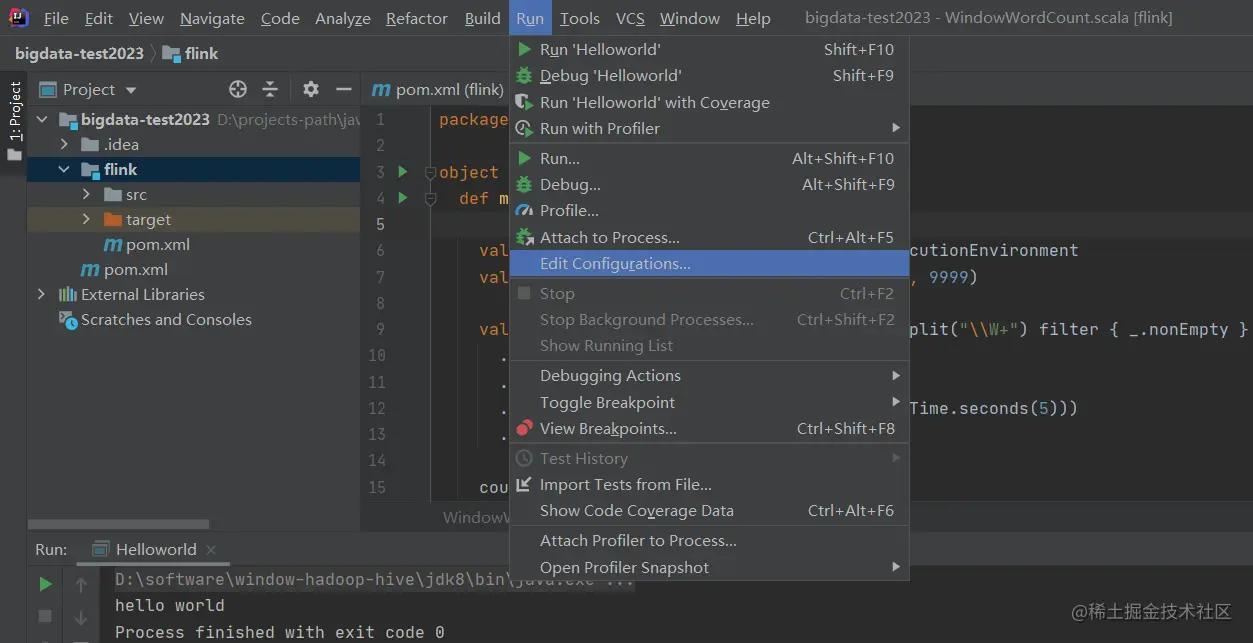This screenshot has height=643, width=1253.
Task: Collapse the flink module node
Action: (x=64, y=169)
